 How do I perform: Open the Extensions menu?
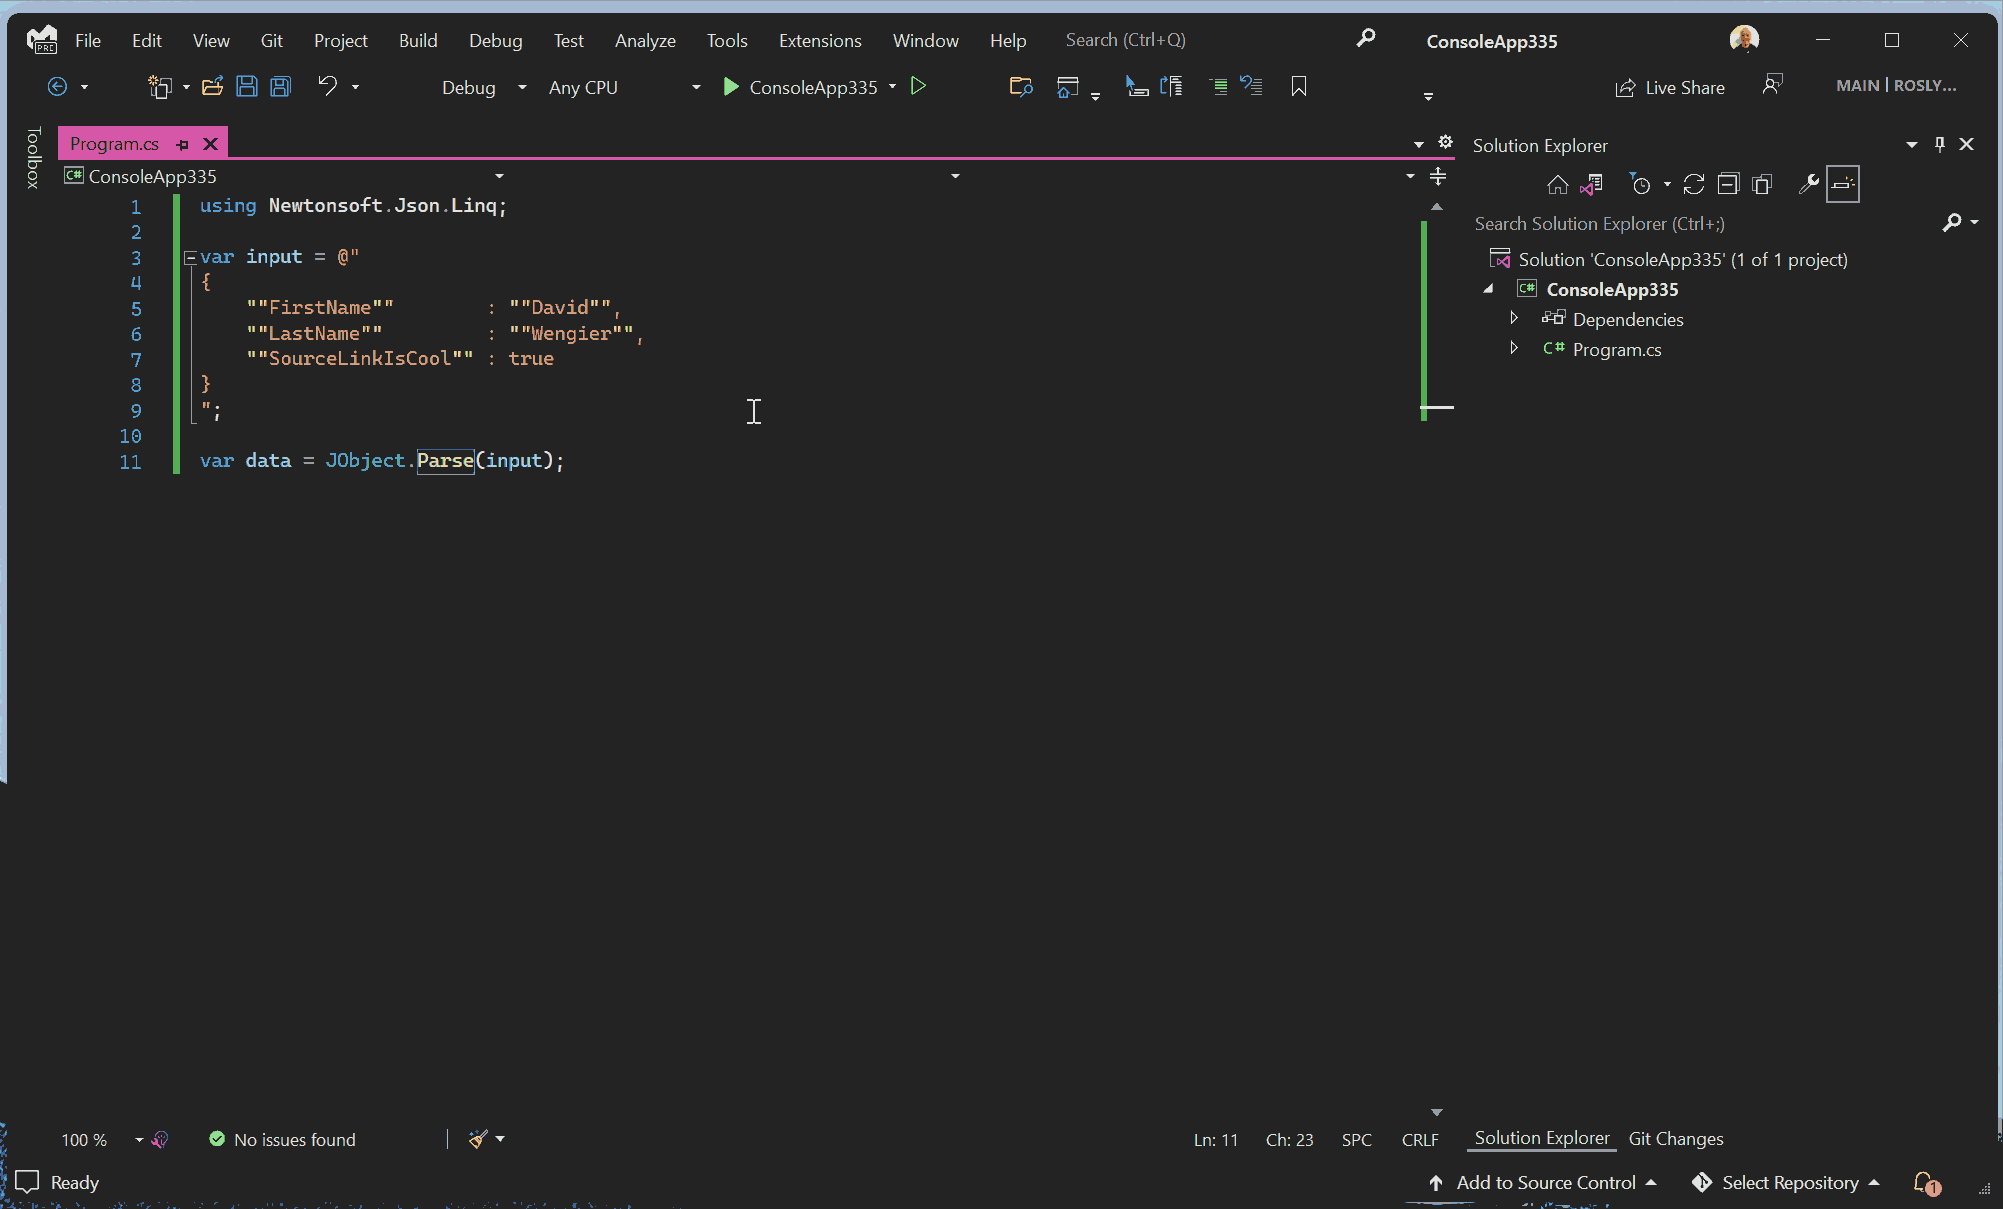point(820,39)
